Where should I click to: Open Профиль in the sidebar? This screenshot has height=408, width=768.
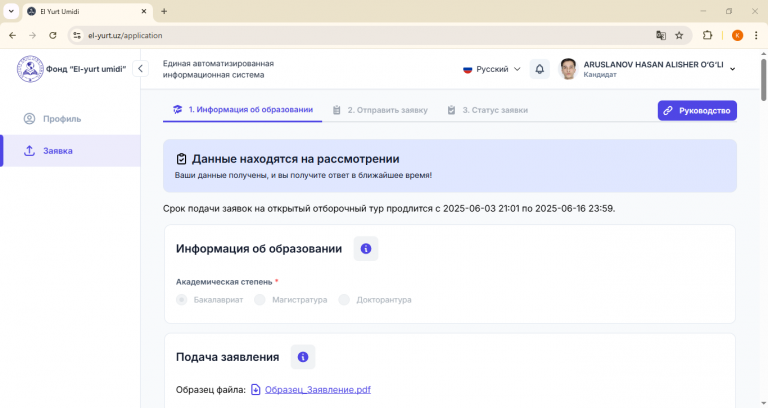pos(70,119)
